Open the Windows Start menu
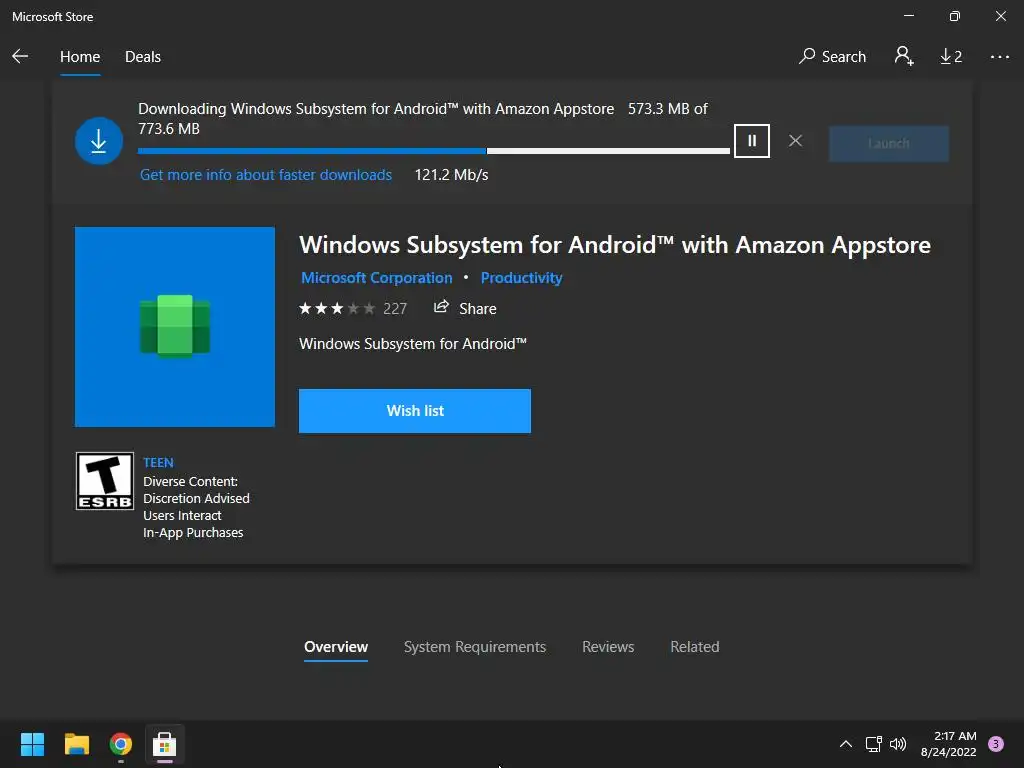The image size is (1024, 768). pos(32,744)
